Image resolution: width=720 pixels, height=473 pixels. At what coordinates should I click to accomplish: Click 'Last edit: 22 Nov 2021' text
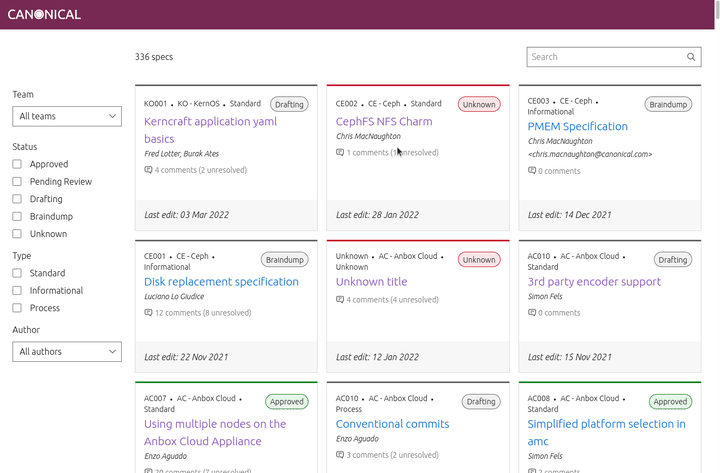[186, 357]
